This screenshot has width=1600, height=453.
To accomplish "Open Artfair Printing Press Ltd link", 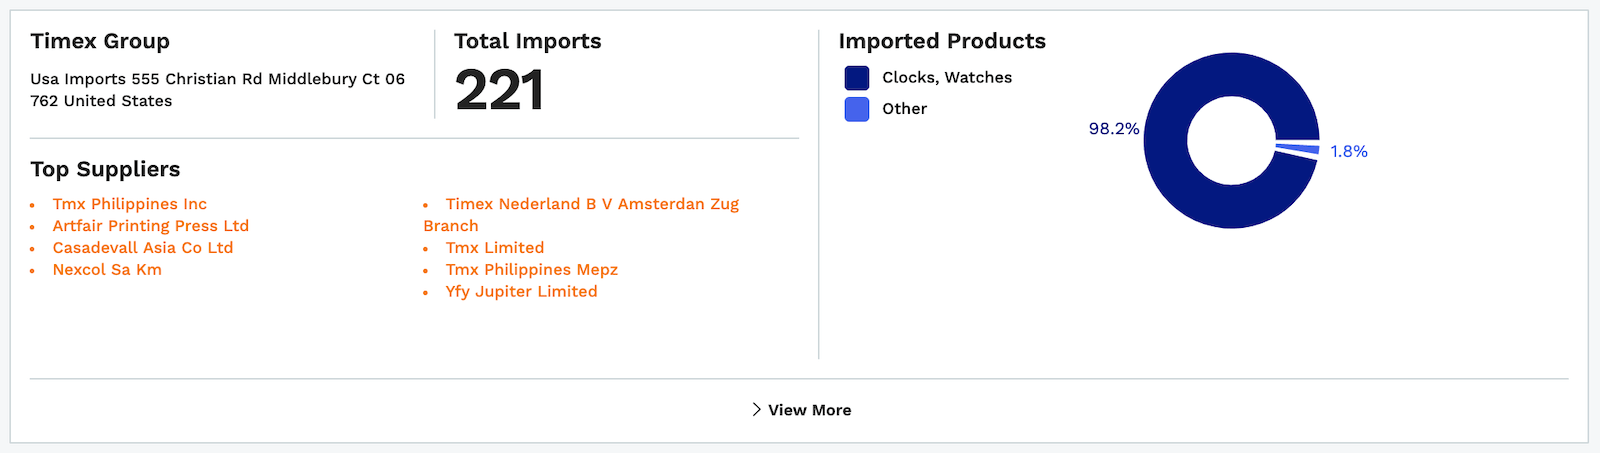I will [150, 226].
